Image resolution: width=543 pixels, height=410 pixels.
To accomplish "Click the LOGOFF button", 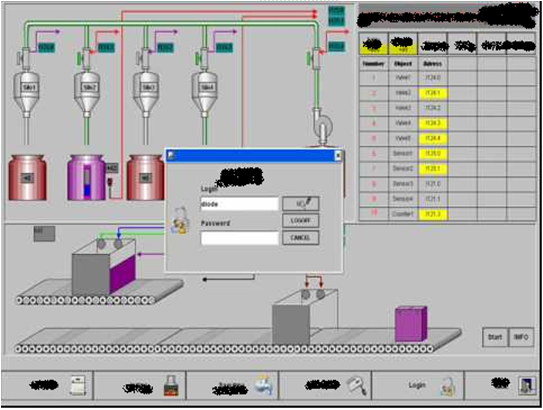I will click(x=301, y=221).
